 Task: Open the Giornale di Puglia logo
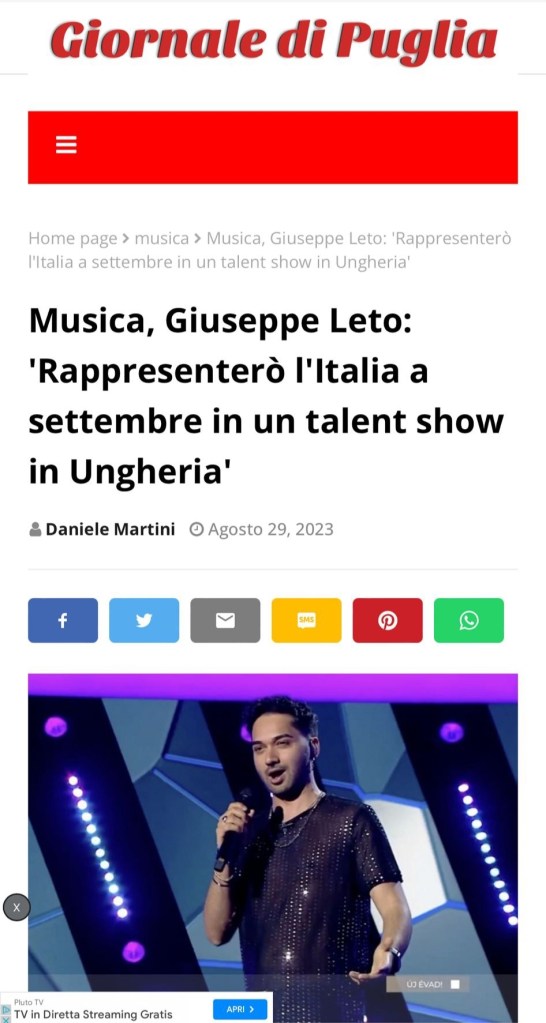coord(274,40)
